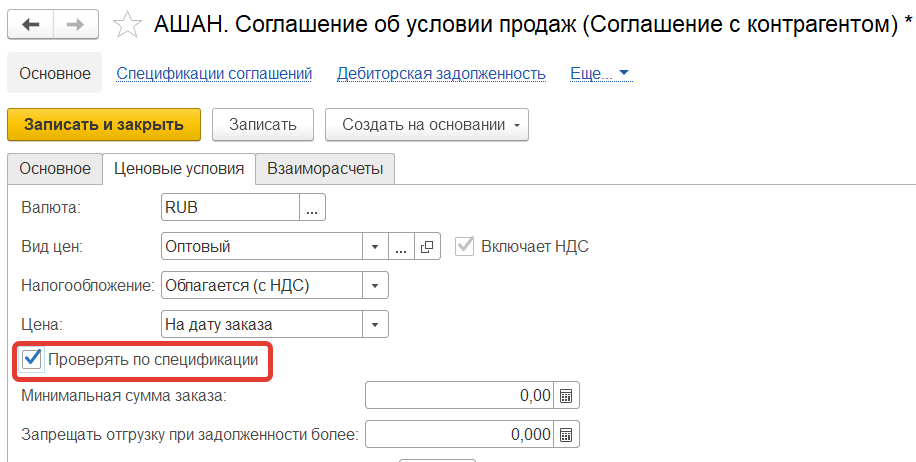The width and height of the screenshot is (916, 462).
Task: Expand the Цена dropdown arrow
Action: tap(374, 324)
